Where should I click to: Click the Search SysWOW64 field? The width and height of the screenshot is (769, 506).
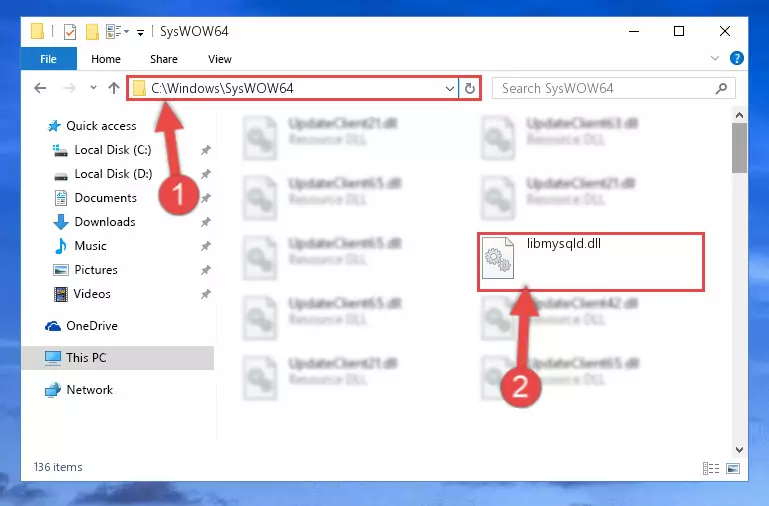614,89
